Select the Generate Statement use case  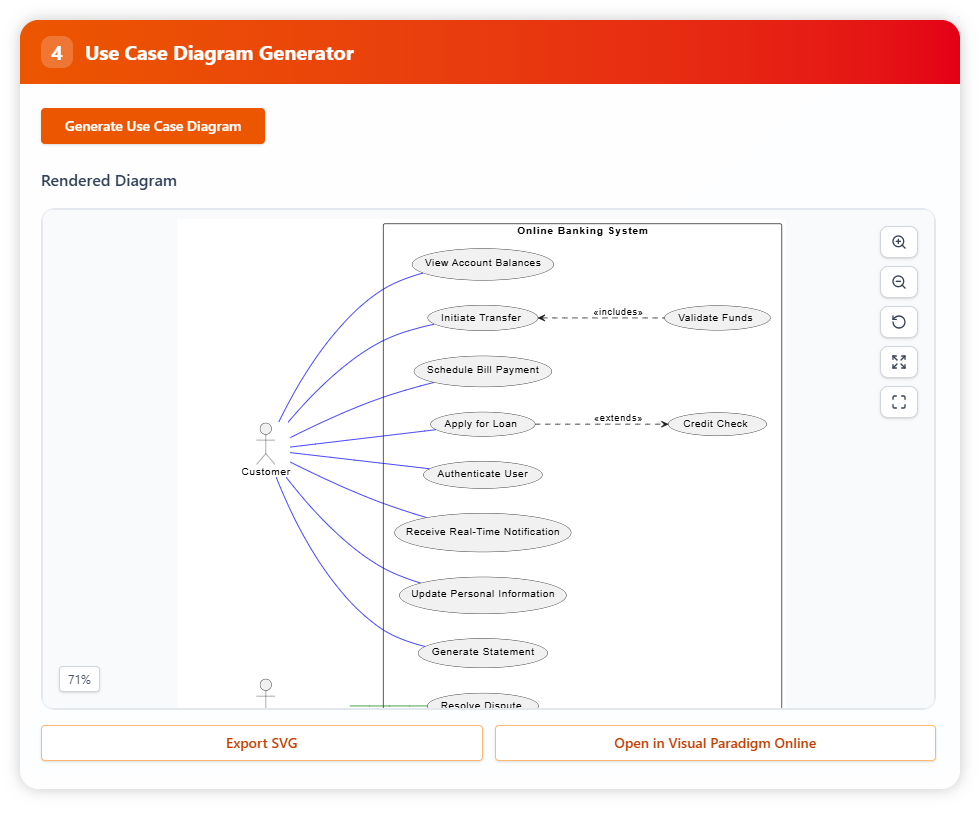(x=482, y=652)
